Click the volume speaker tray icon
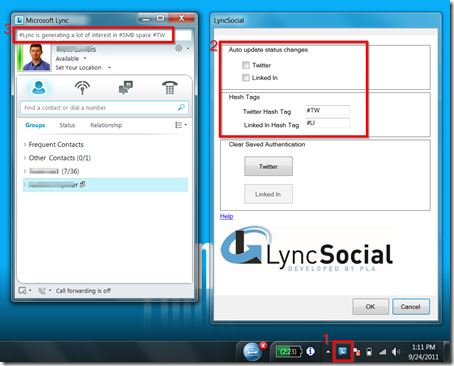The height and width of the screenshot is (366, 454). tap(396, 352)
